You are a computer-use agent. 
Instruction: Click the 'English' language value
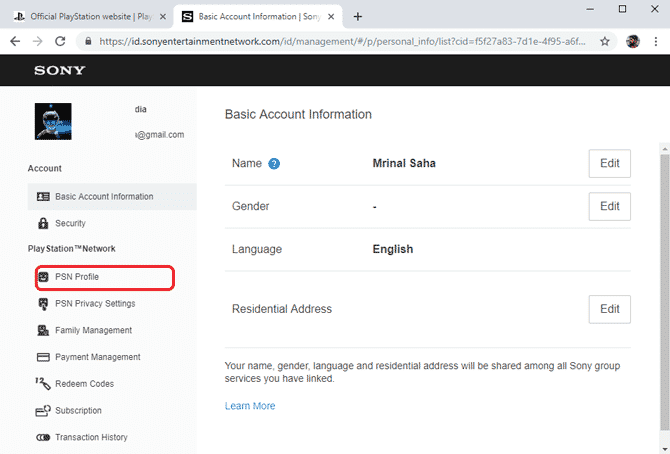pyautogui.click(x=393, y=249)
